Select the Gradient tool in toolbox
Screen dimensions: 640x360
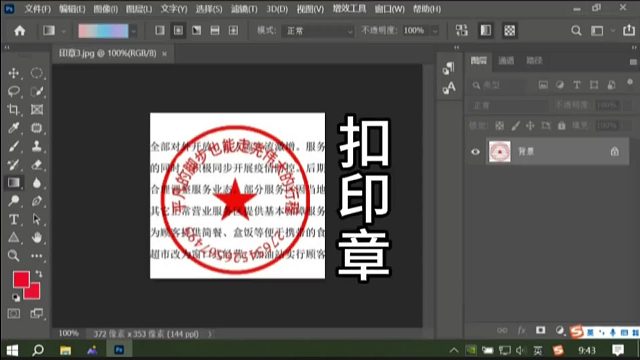pos(13,182)
